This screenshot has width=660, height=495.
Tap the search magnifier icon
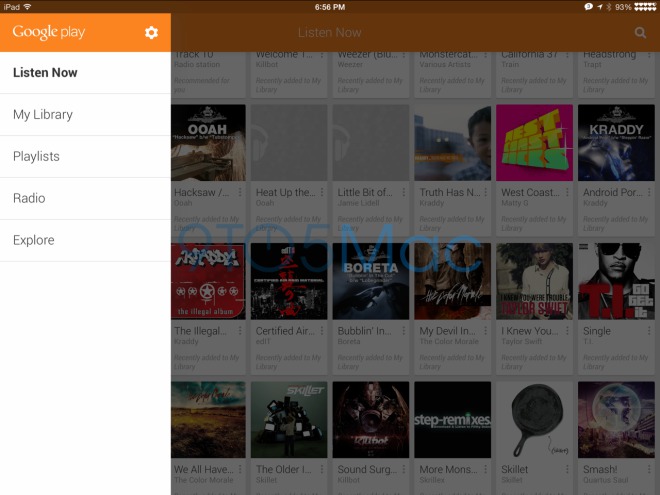pyautogui.click(x=640, y=32)
